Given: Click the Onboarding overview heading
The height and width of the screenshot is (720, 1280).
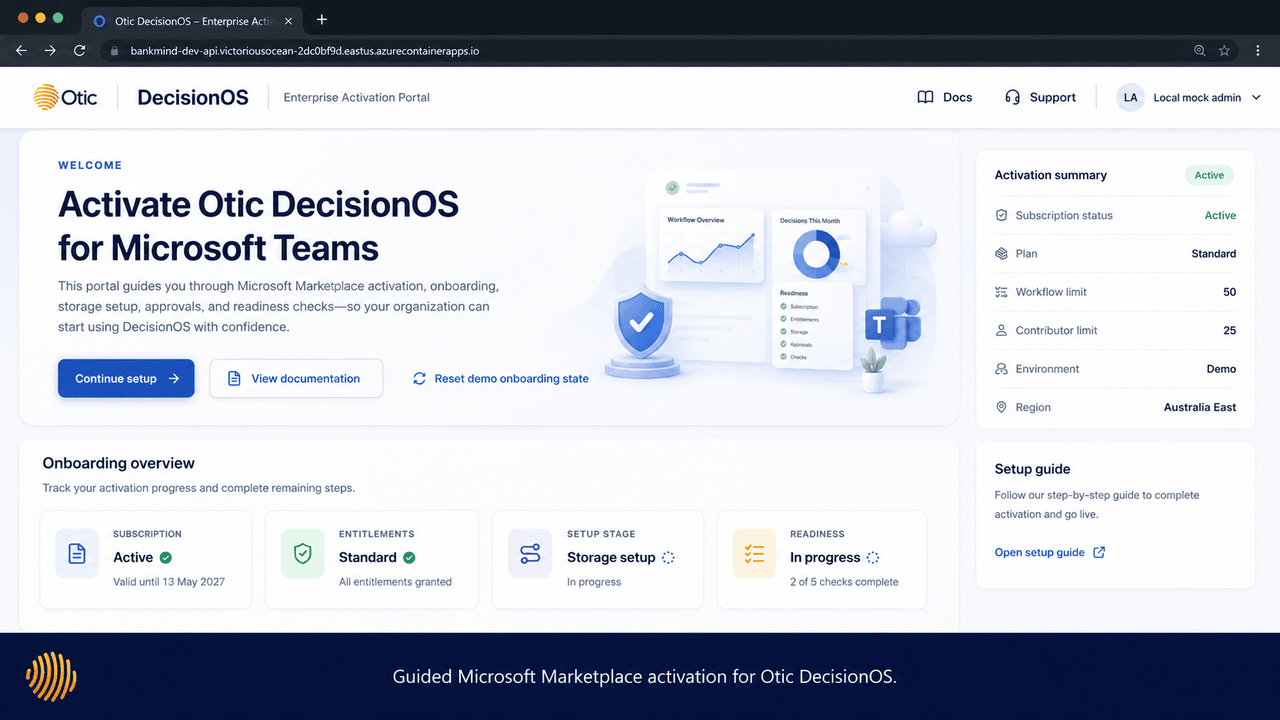Looking at the screenshot, I should click(119, 463).
